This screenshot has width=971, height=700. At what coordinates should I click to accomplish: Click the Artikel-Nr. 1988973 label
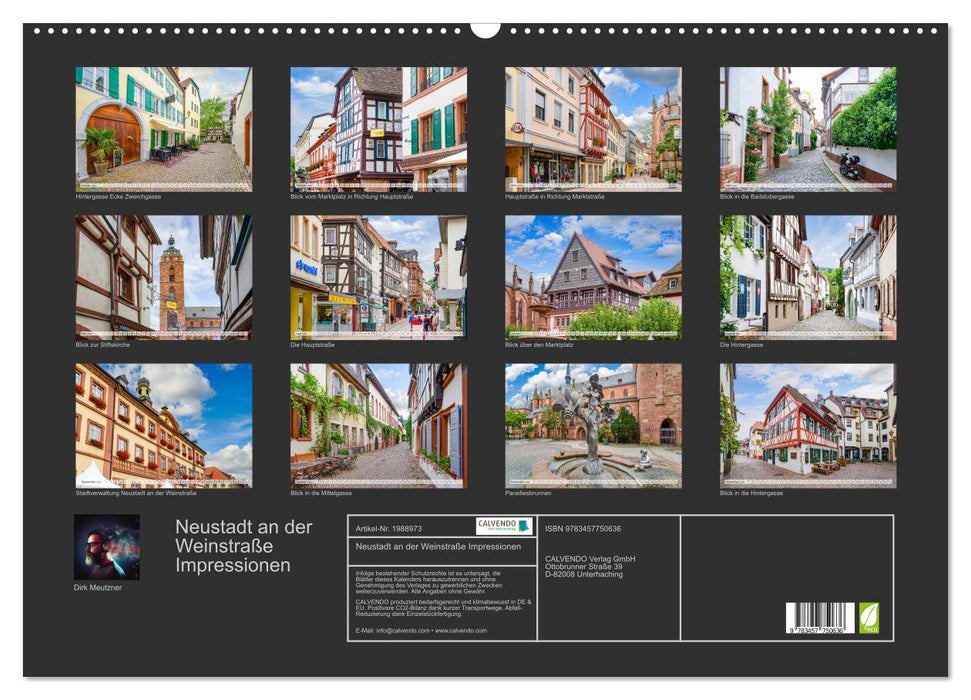[388, 527]
